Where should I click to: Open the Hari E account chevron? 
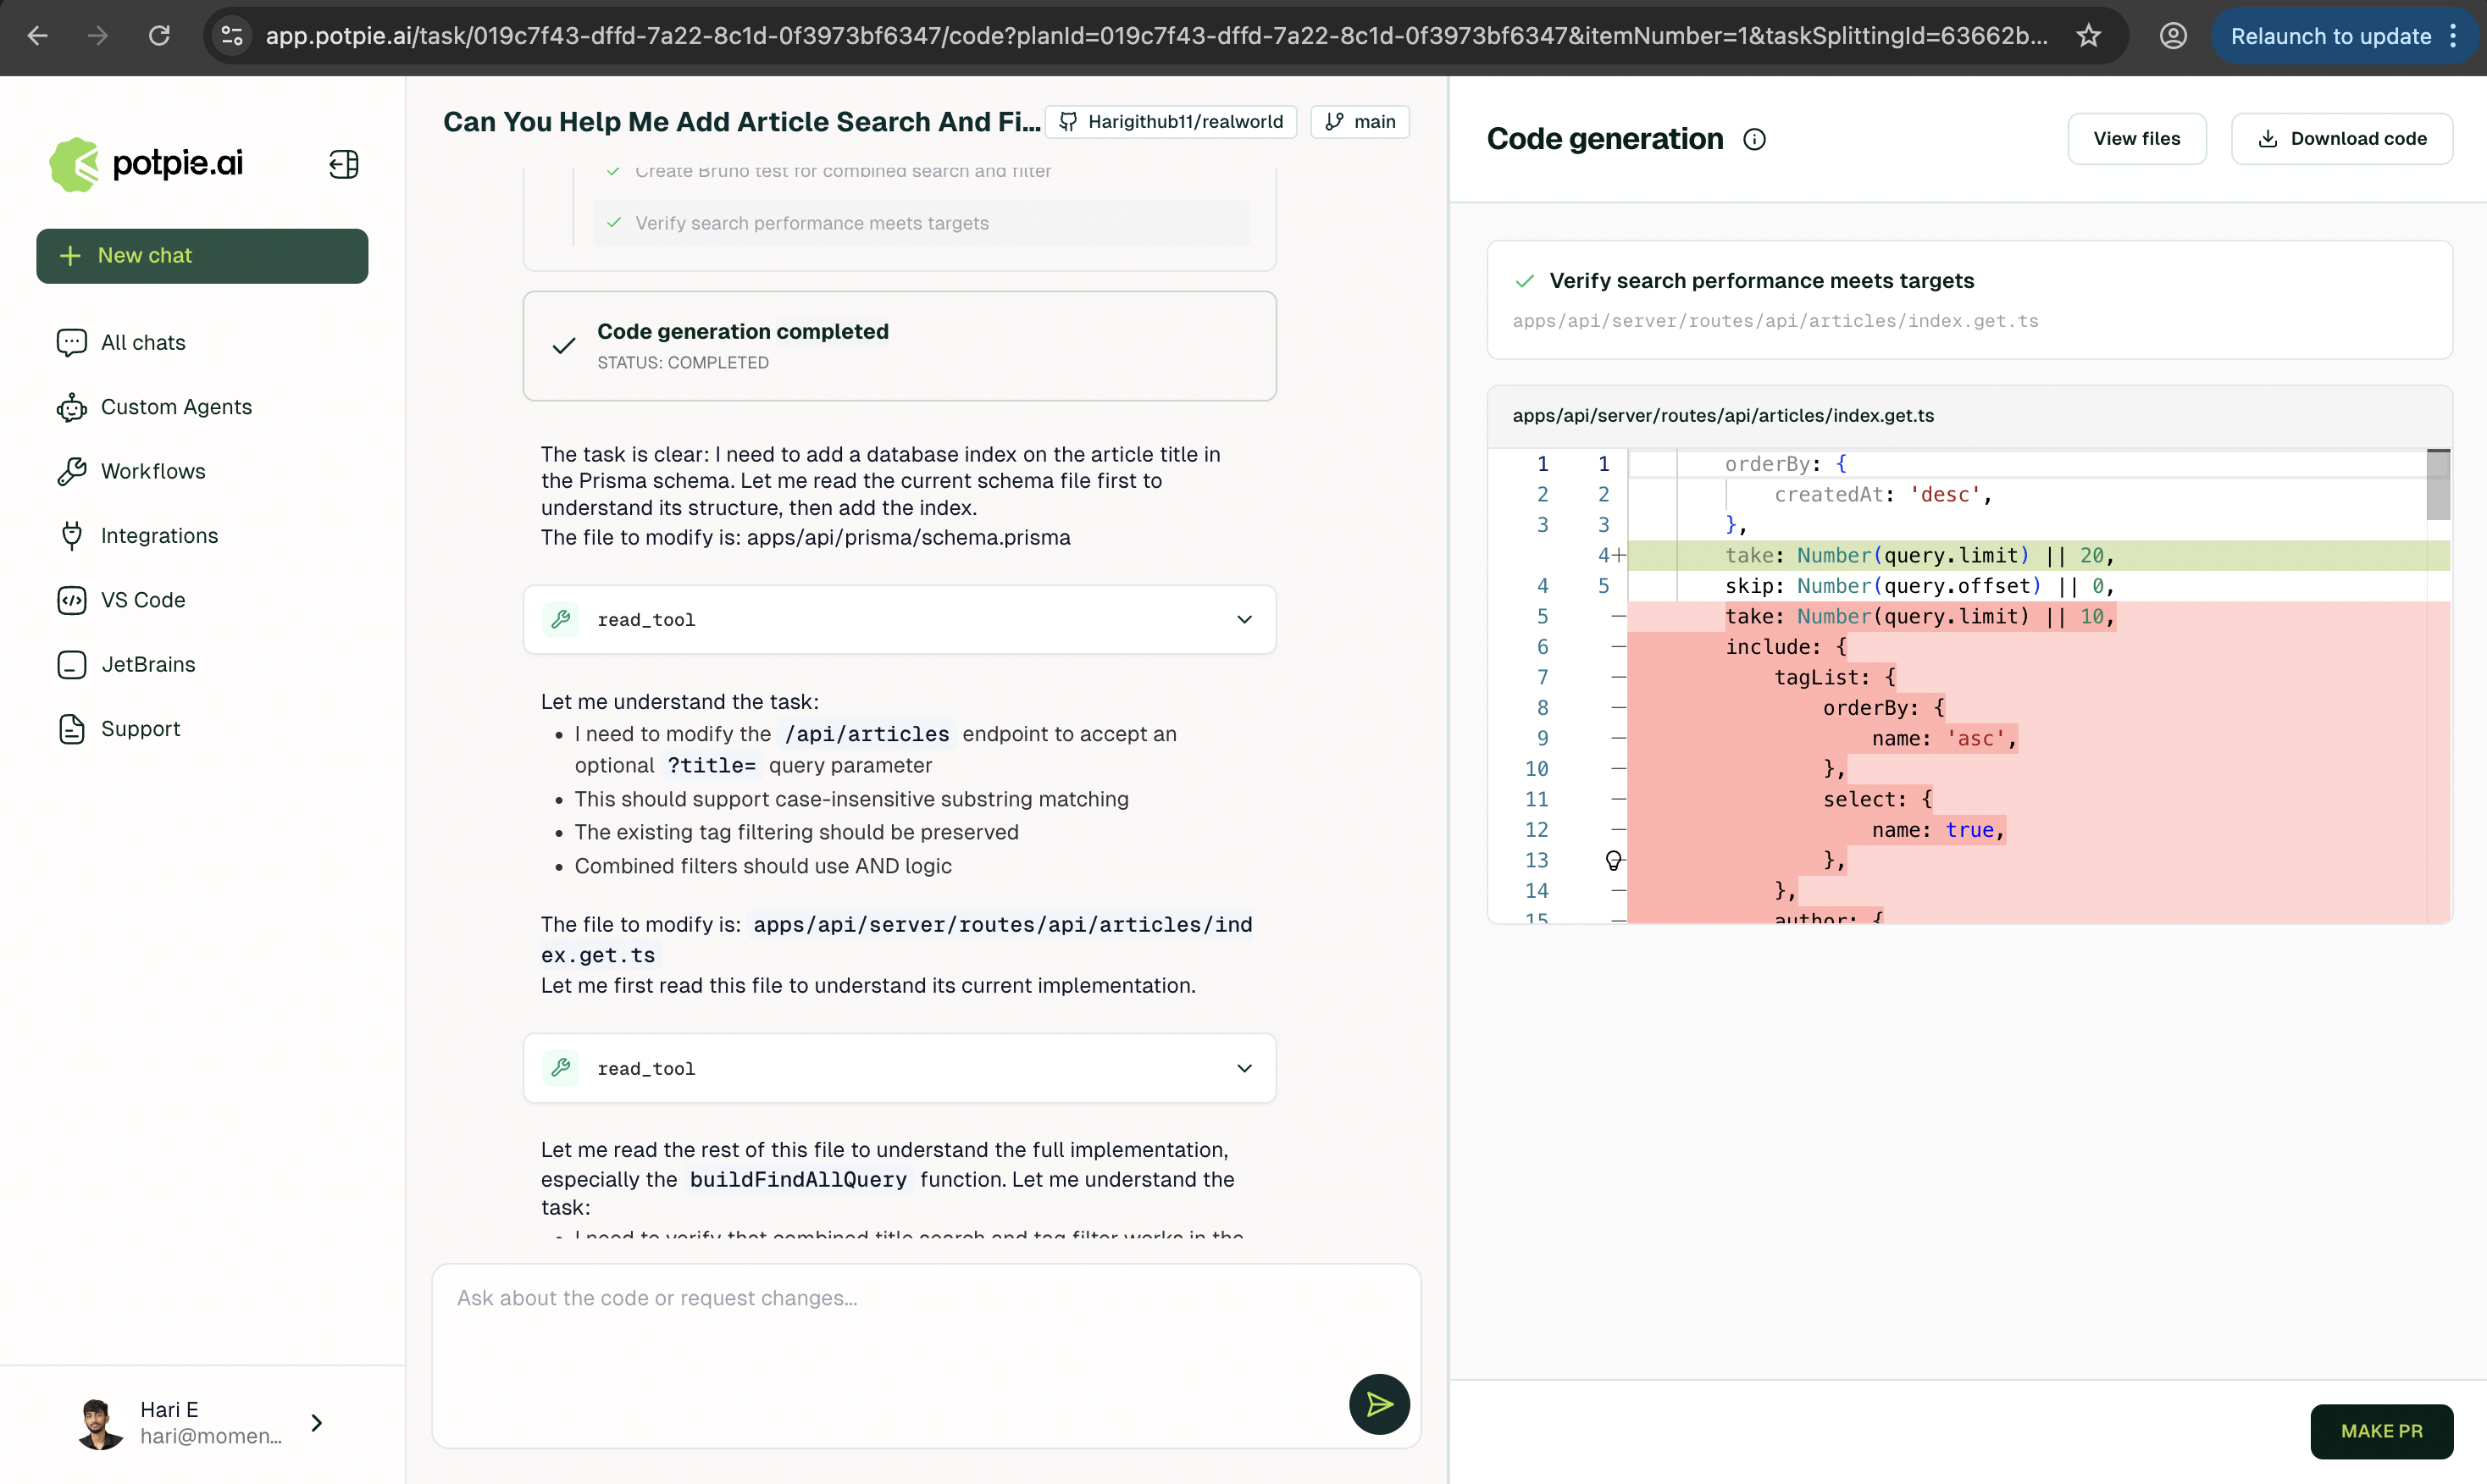pos(316,1422)
